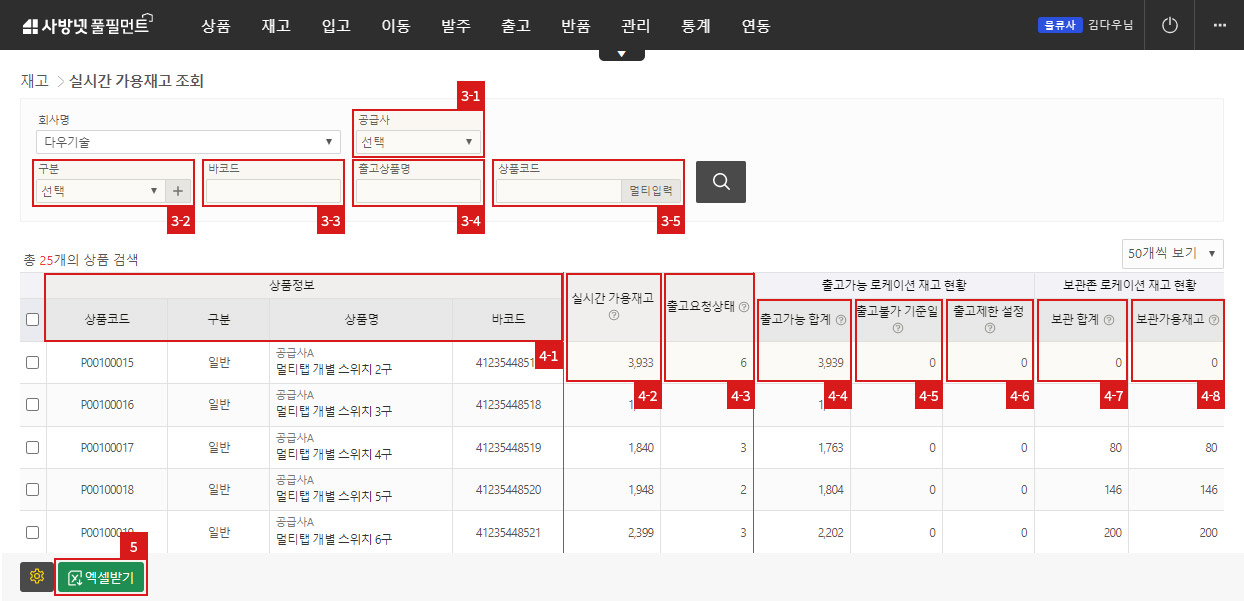Click the help icon beside 출고요청상태
The width and height of the screenshot is (1244, 601).
click(x=743, y=307)
